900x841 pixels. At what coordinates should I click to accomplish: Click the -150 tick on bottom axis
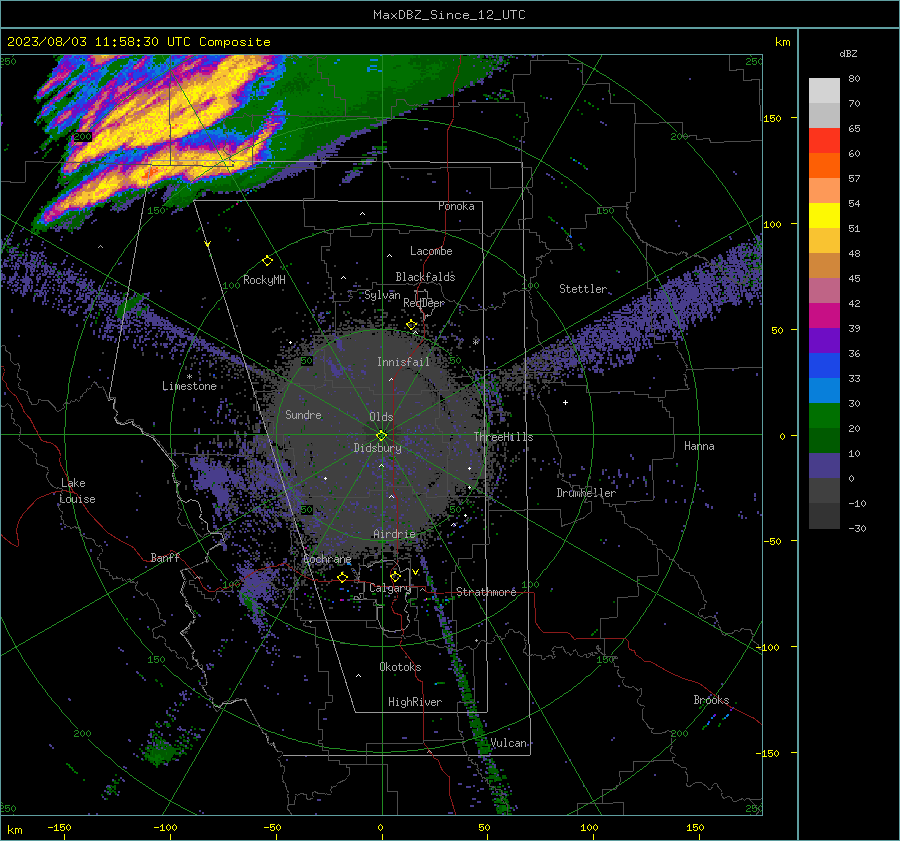pos(59,827)
